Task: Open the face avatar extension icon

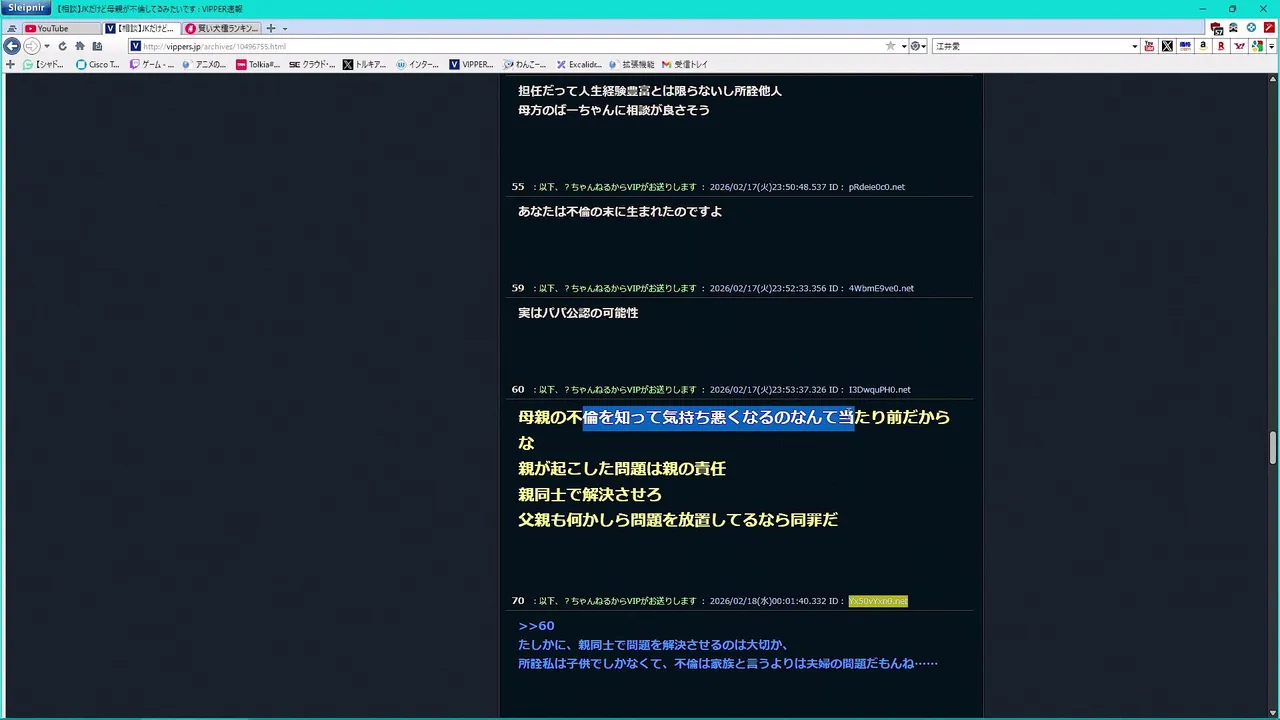Action: pos(1234,28)
